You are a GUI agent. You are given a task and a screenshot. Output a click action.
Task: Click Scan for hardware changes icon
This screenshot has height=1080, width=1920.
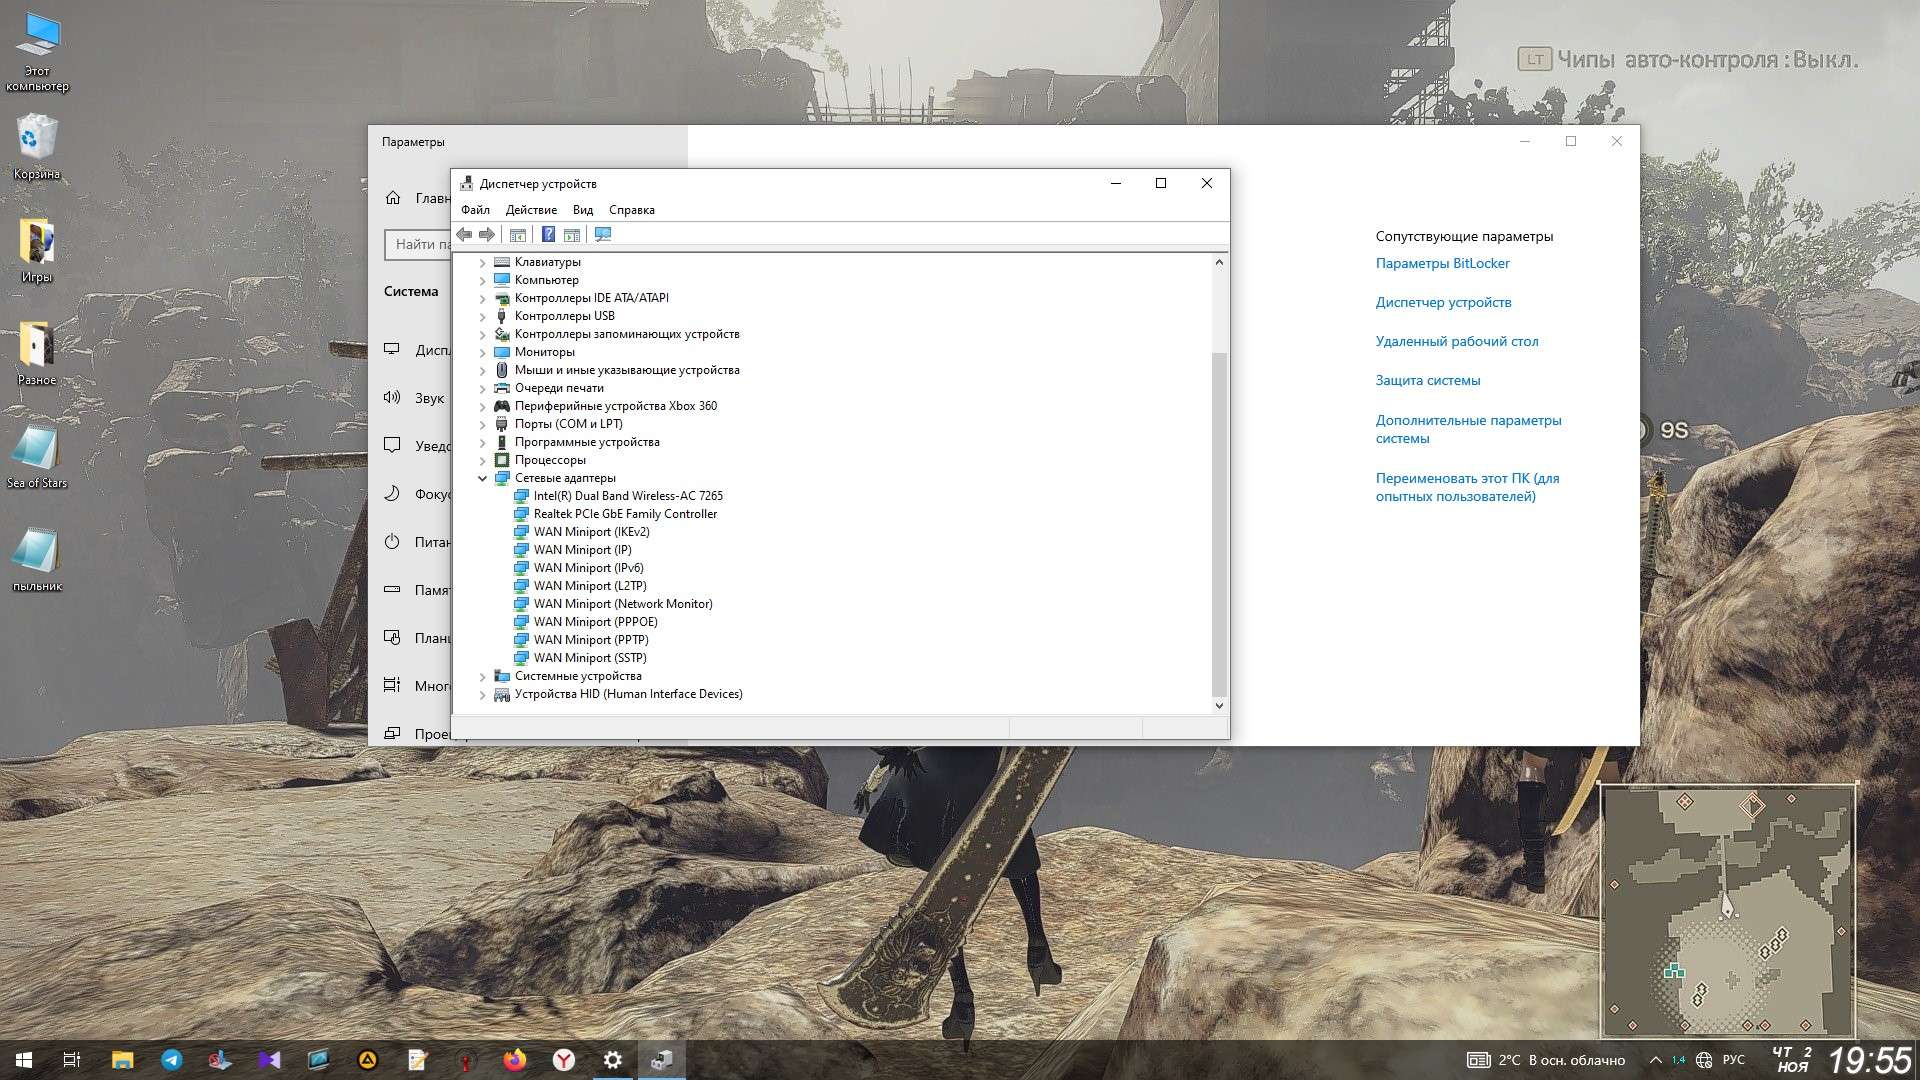point(602,235)
